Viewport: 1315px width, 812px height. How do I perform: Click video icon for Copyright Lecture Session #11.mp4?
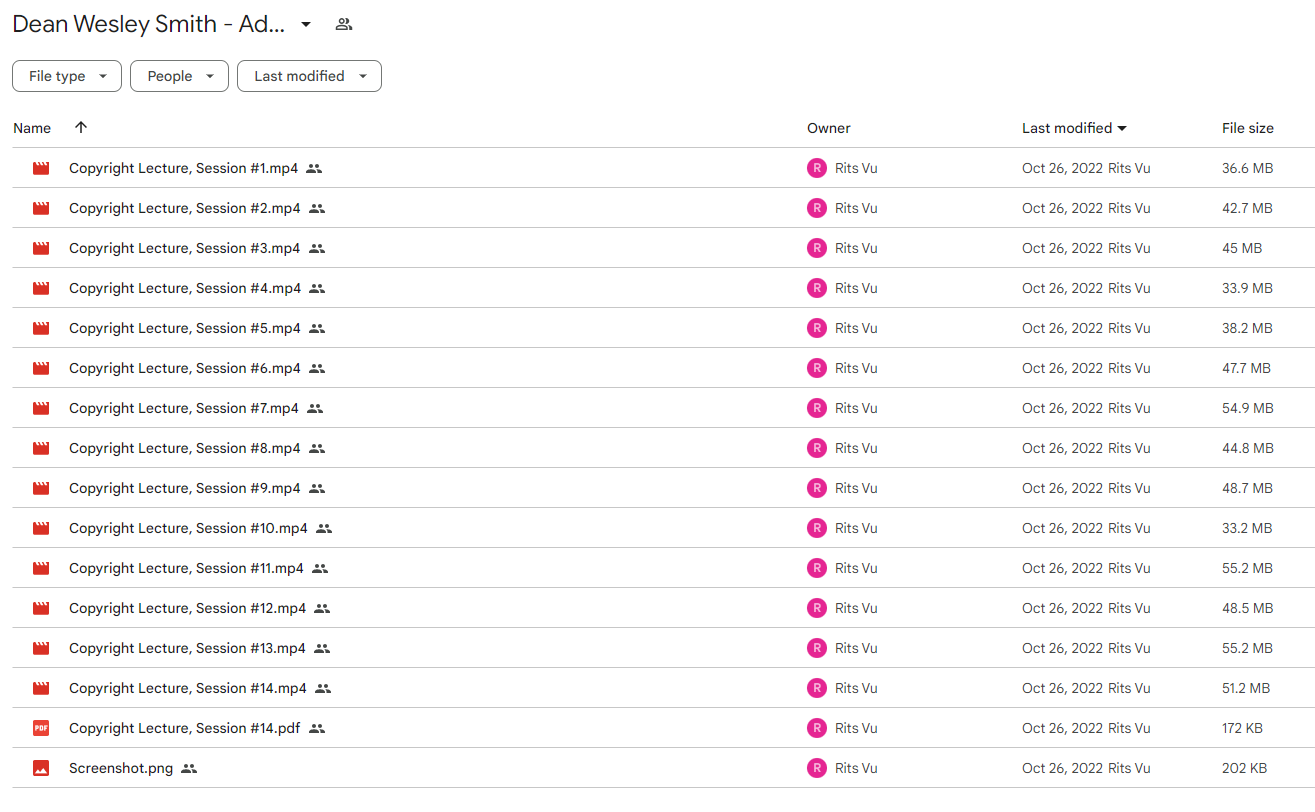41,568
